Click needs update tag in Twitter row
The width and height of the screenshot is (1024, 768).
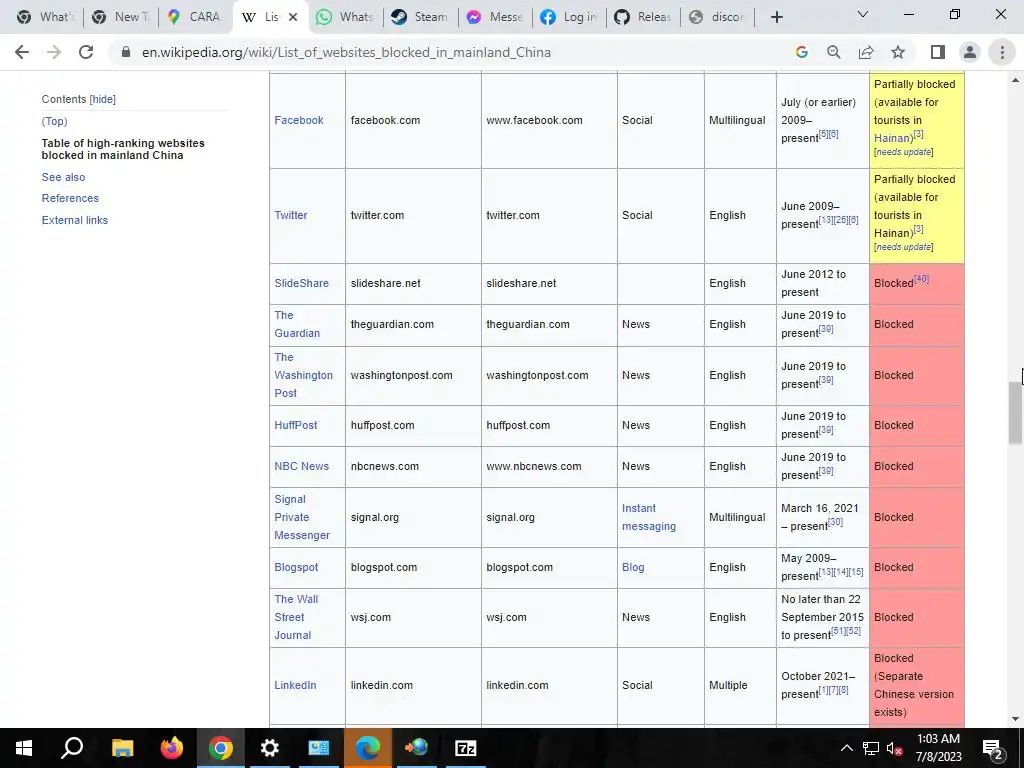(x=904, y=247)
